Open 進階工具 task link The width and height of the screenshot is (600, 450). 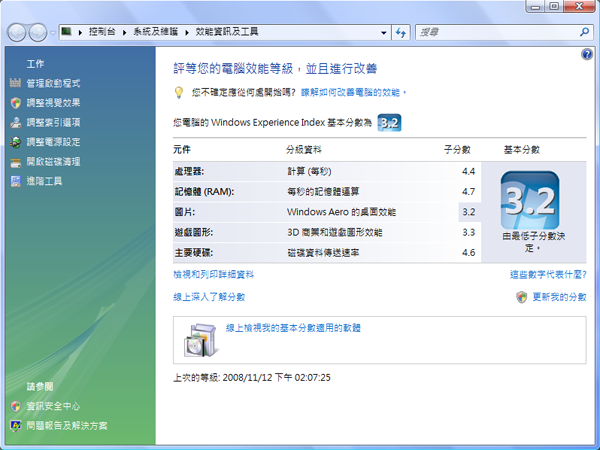(44, 181)
